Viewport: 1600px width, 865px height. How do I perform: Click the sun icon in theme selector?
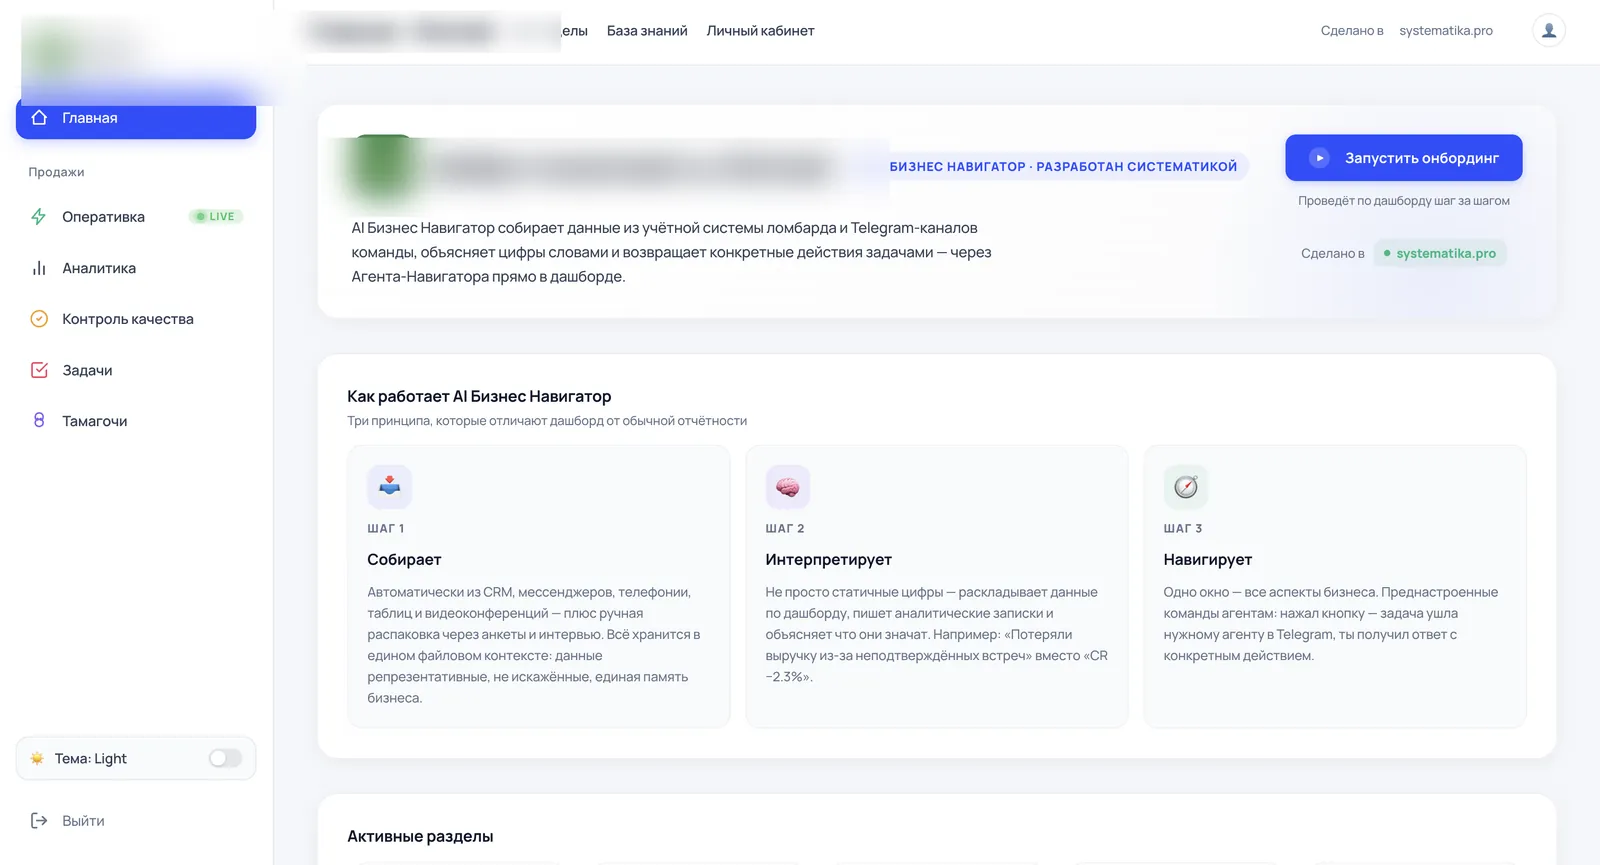pos(37,759)
